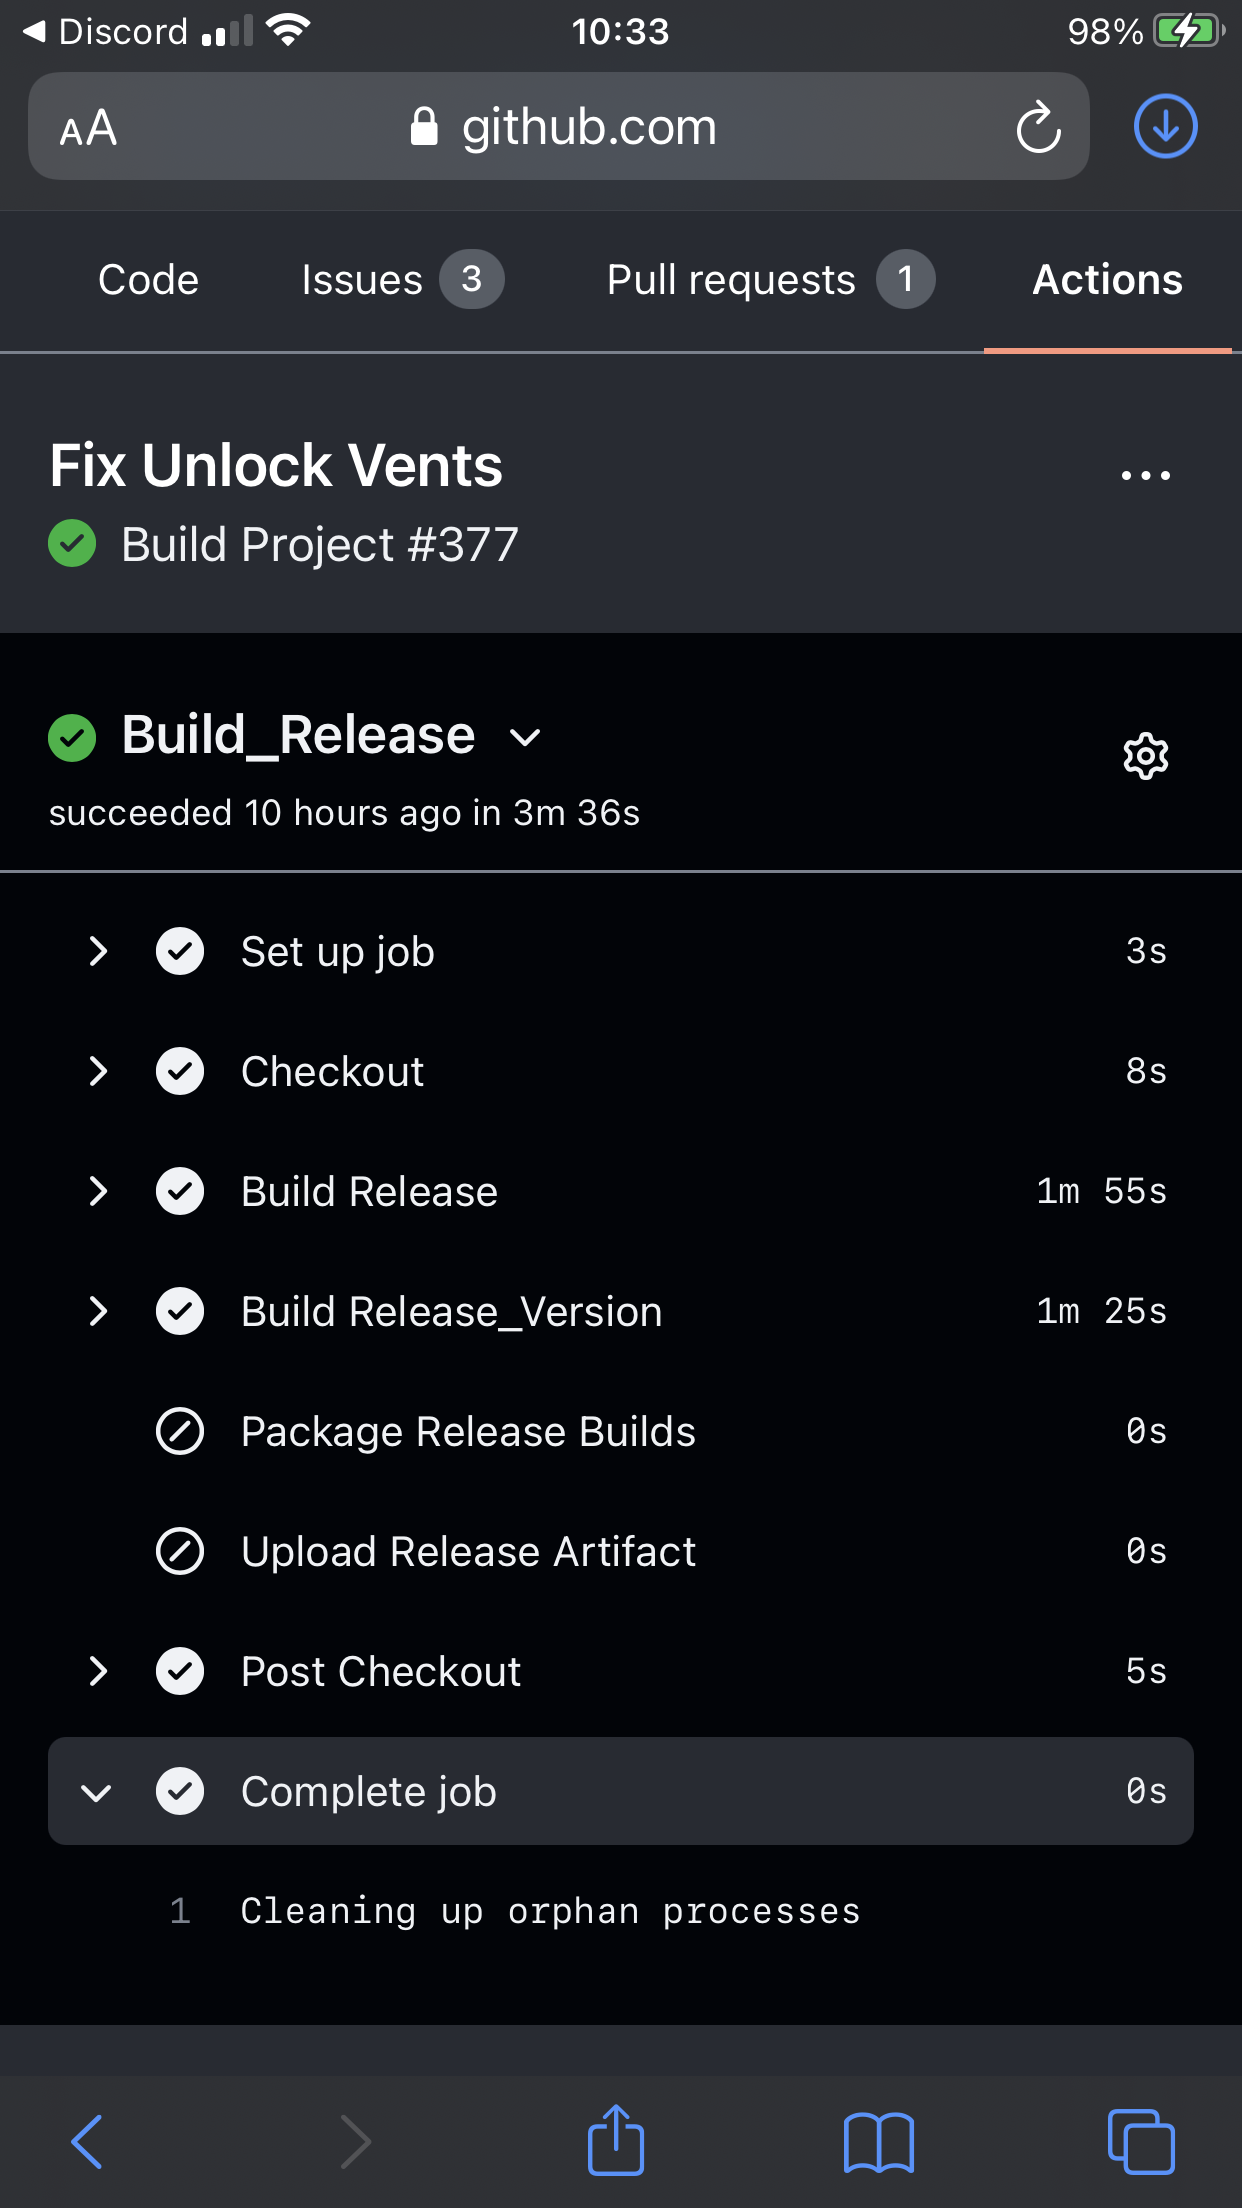Click the green success checkmark beside Build_Release
Viewport: 1242px width, 2208px height.
pos(71,738)
